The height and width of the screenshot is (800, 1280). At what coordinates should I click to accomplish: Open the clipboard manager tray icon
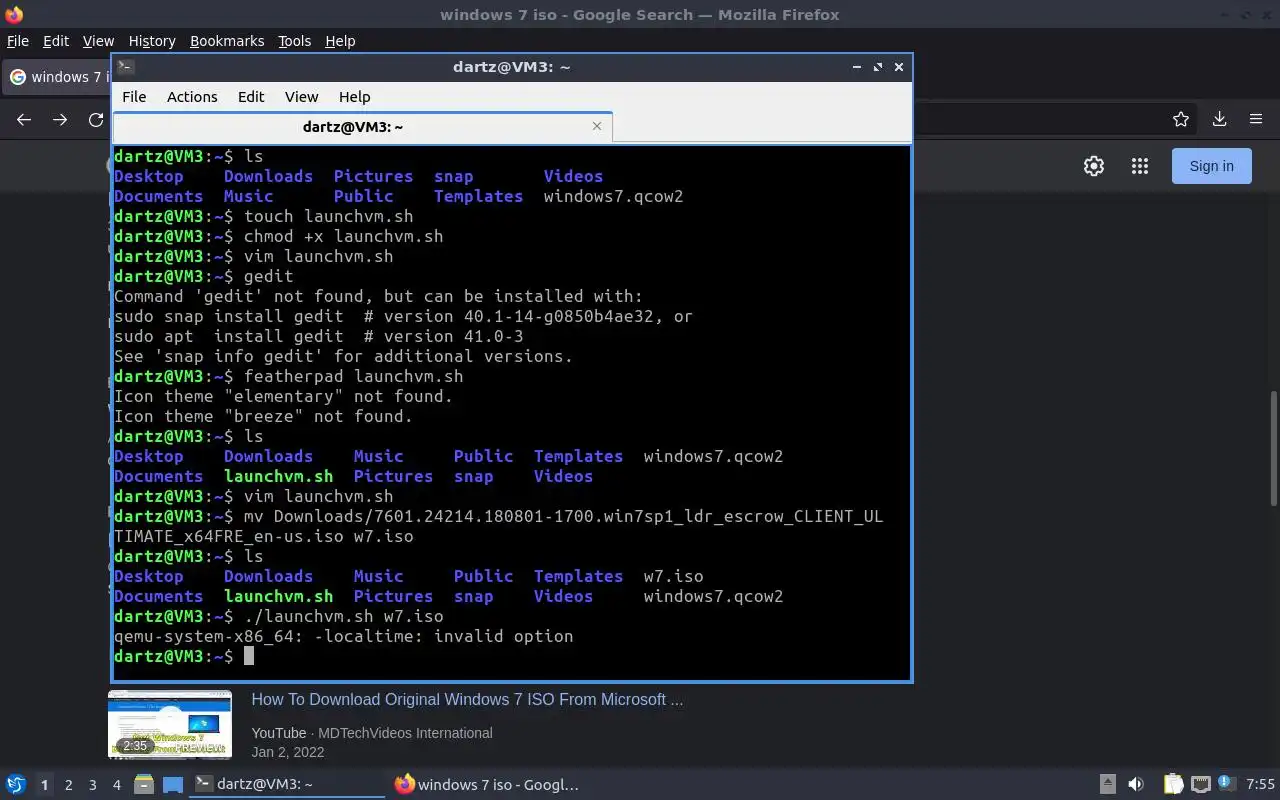(x=1173, y=785)
